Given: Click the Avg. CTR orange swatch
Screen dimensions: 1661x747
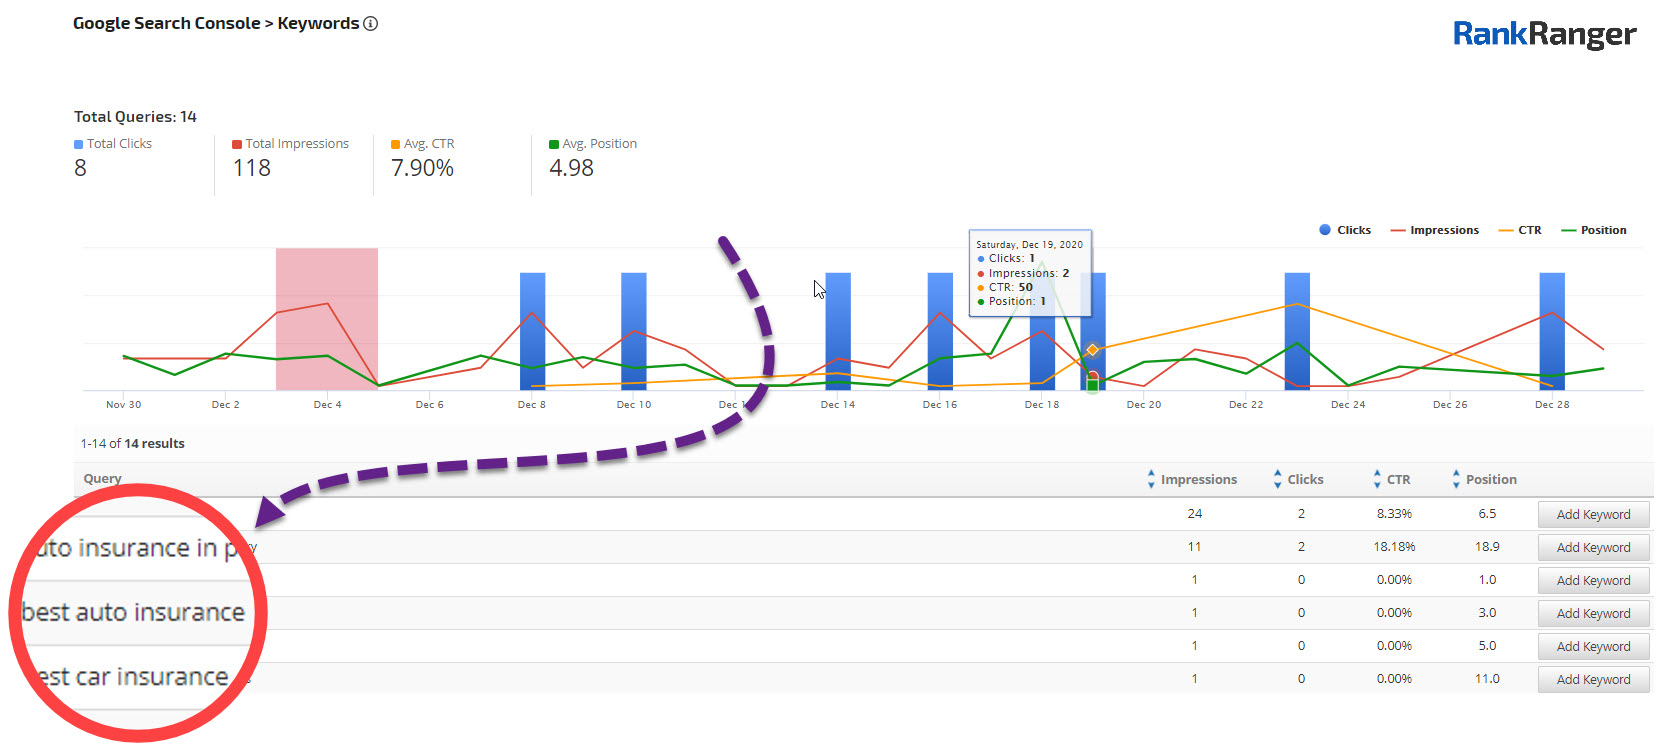Looking at the screenshot, I should pyautogui.click(x=396, y=145).
